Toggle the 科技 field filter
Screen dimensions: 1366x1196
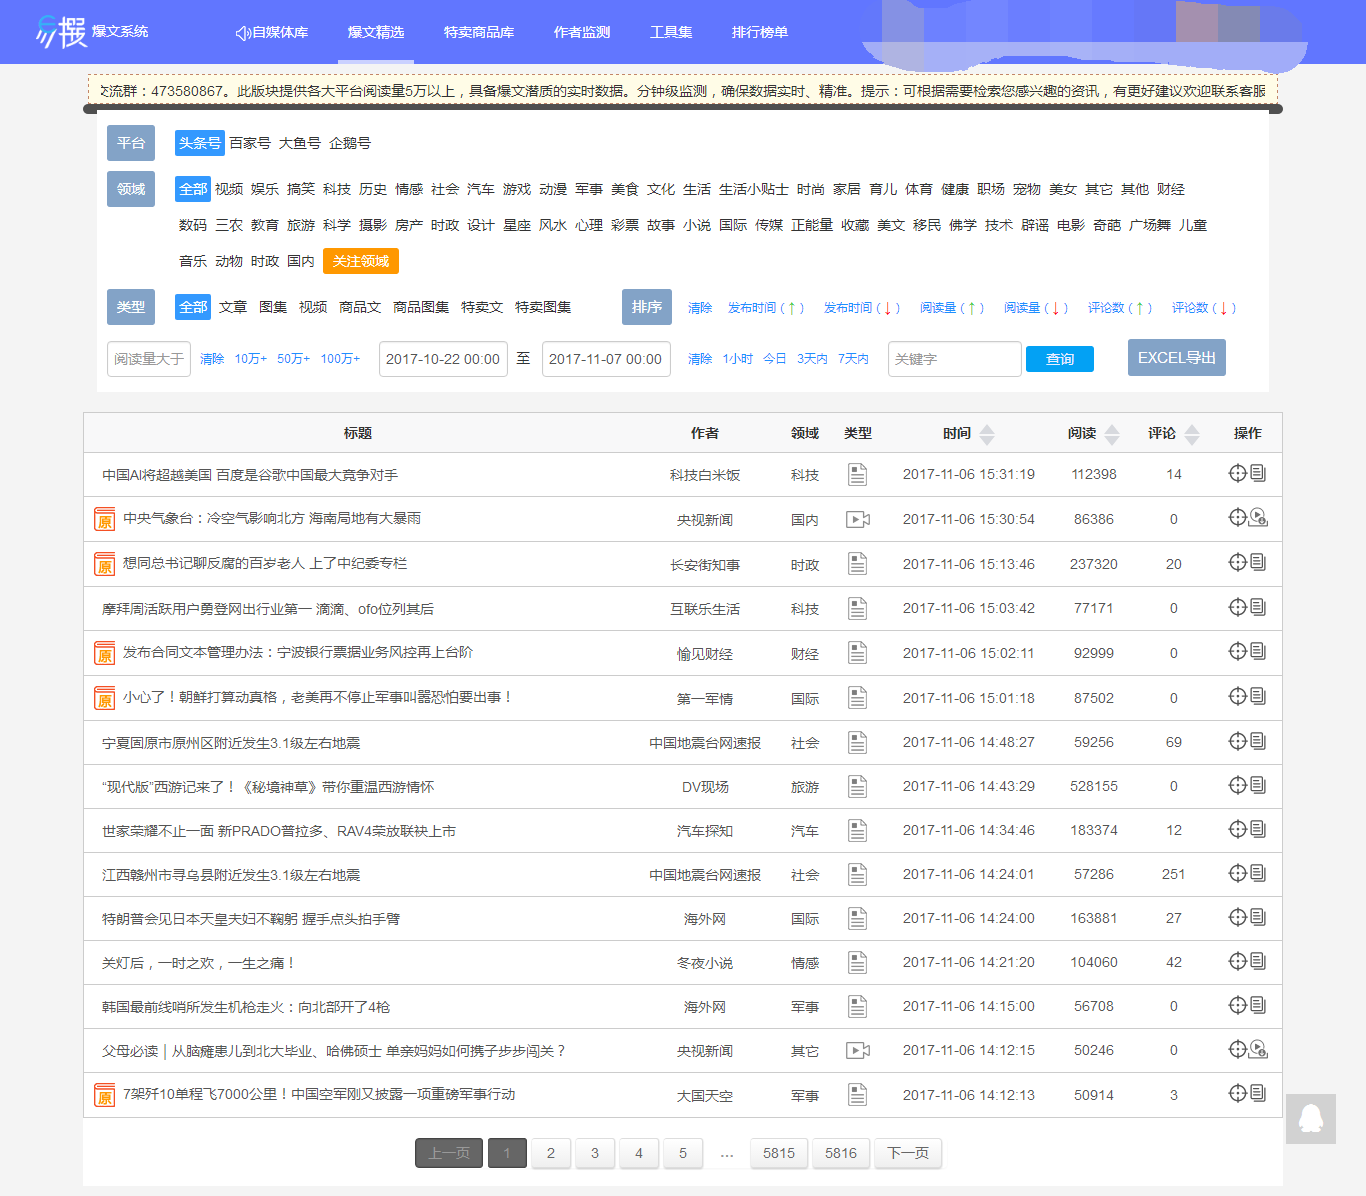pos(337,189)
